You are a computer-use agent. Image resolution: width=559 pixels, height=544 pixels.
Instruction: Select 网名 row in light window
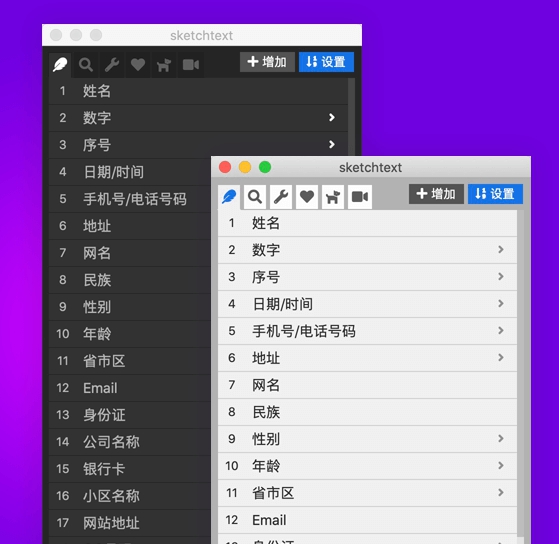point(367,385)
